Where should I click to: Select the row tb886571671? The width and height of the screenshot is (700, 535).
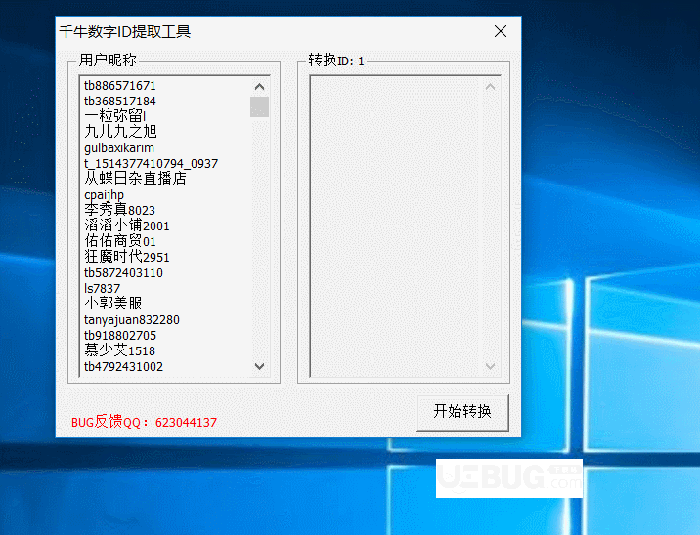(120, 85)
